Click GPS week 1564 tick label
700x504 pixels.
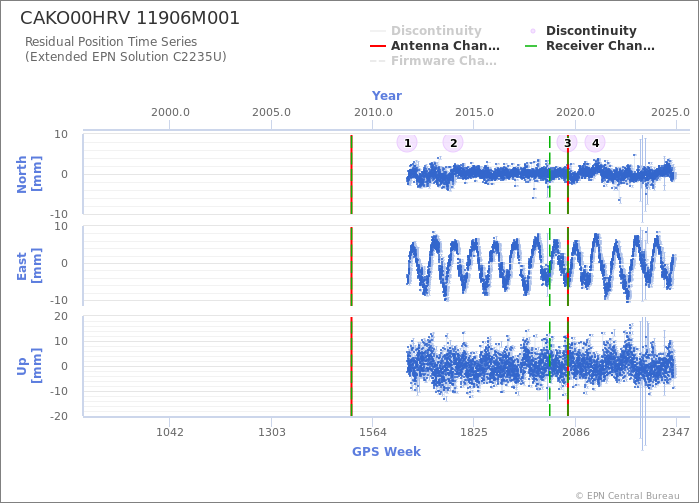point(373,432)
